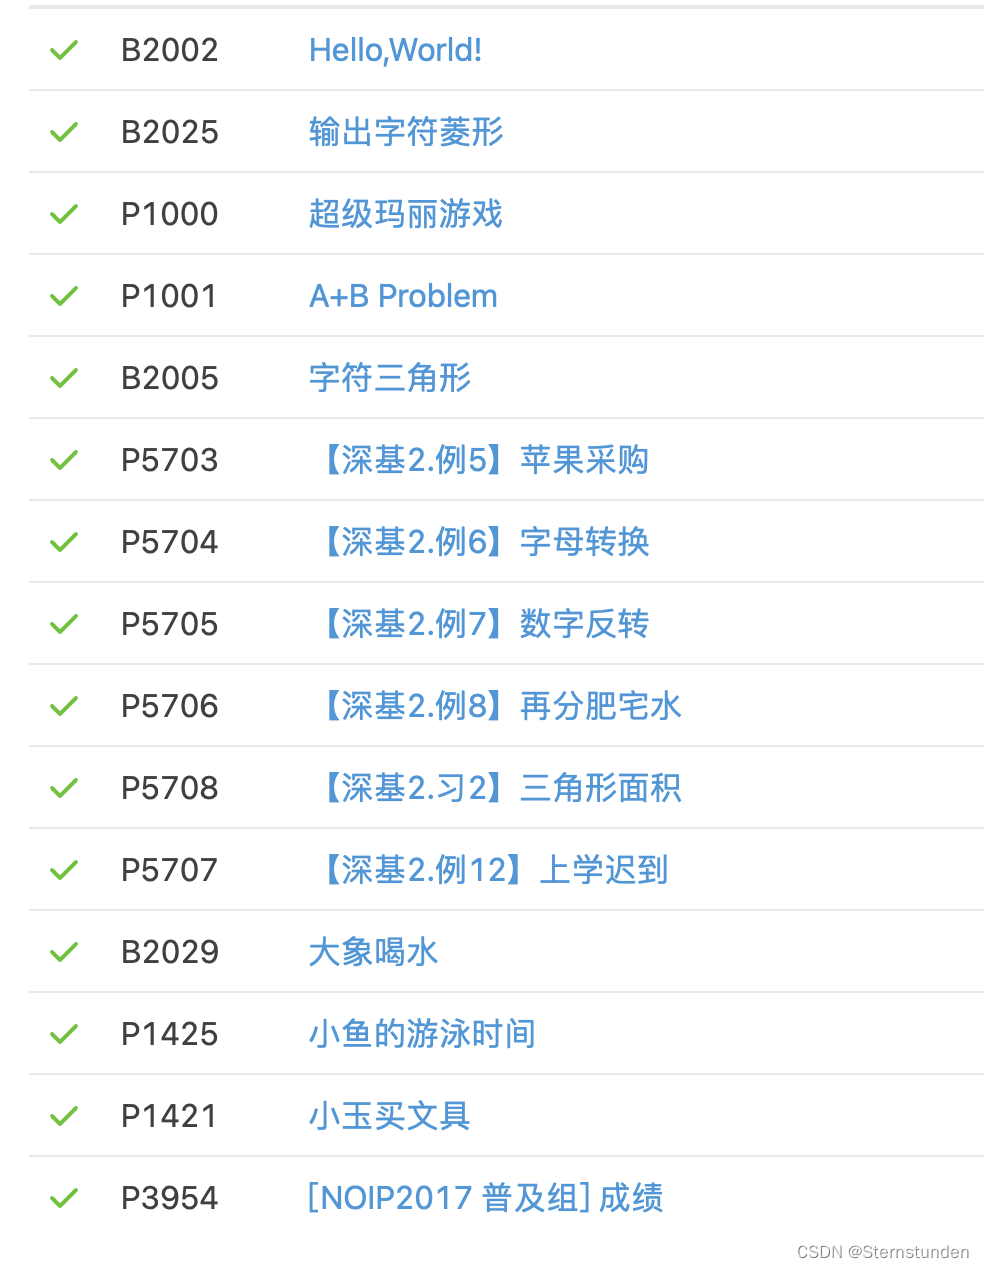This screenshot has width=984, height=1268.
Task: Click the green checkmark next to P1000
Action: point(64,214)
